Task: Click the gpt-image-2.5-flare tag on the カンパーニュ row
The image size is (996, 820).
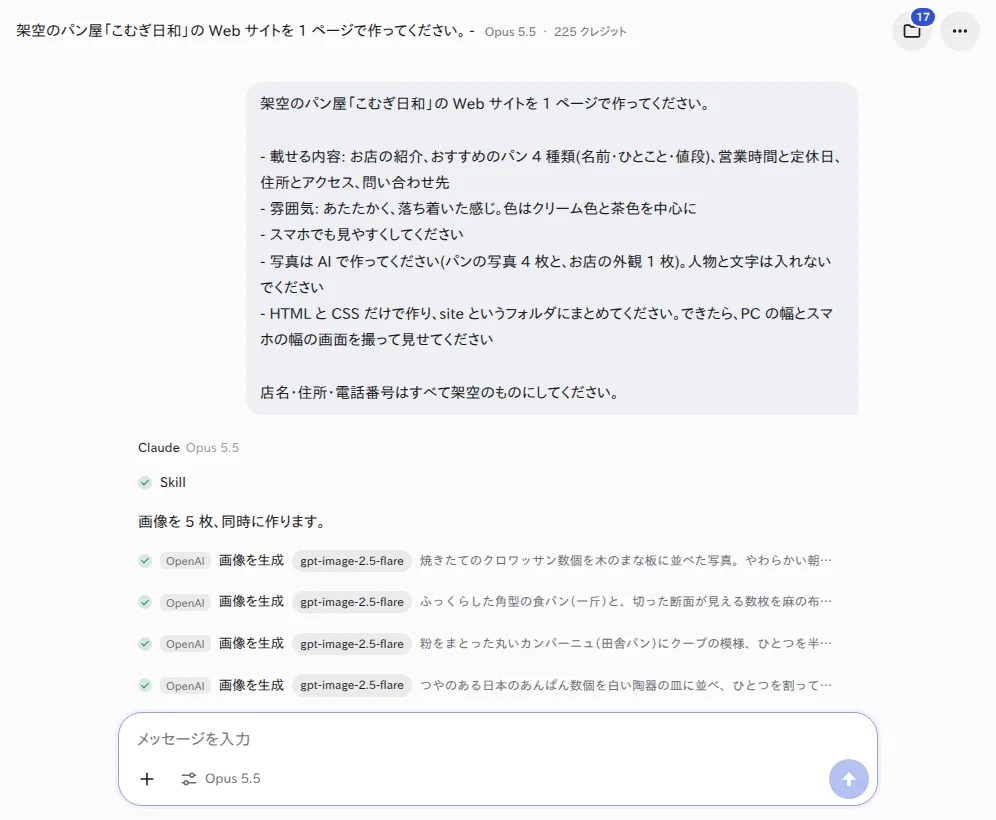Action: (x=352, y=644)
